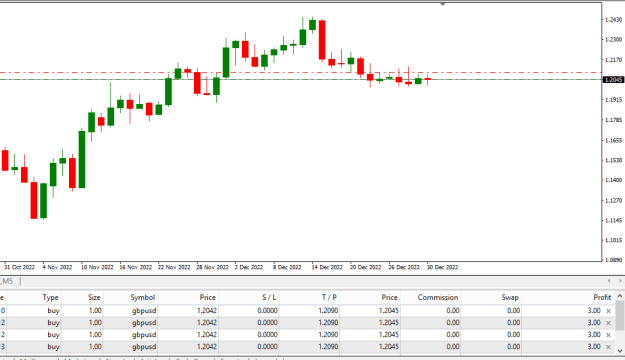This screenshot has height=360, width=625.
Task: Sort orders by the Symbol column header
Action: [143, 297]
